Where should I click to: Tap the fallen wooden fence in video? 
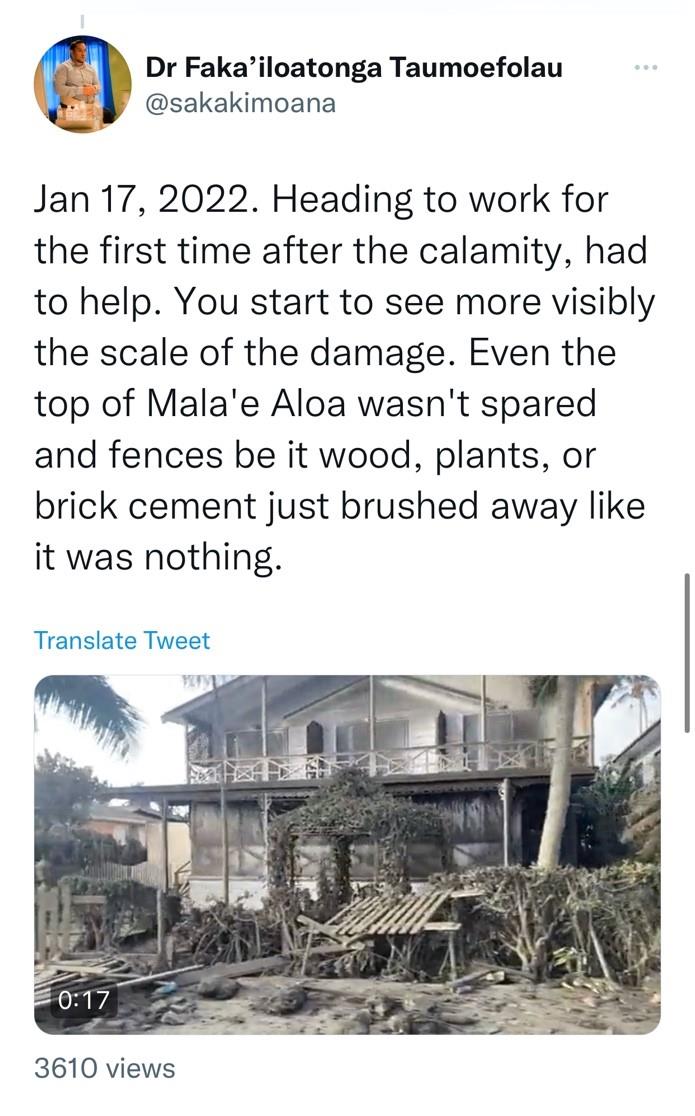390,911
